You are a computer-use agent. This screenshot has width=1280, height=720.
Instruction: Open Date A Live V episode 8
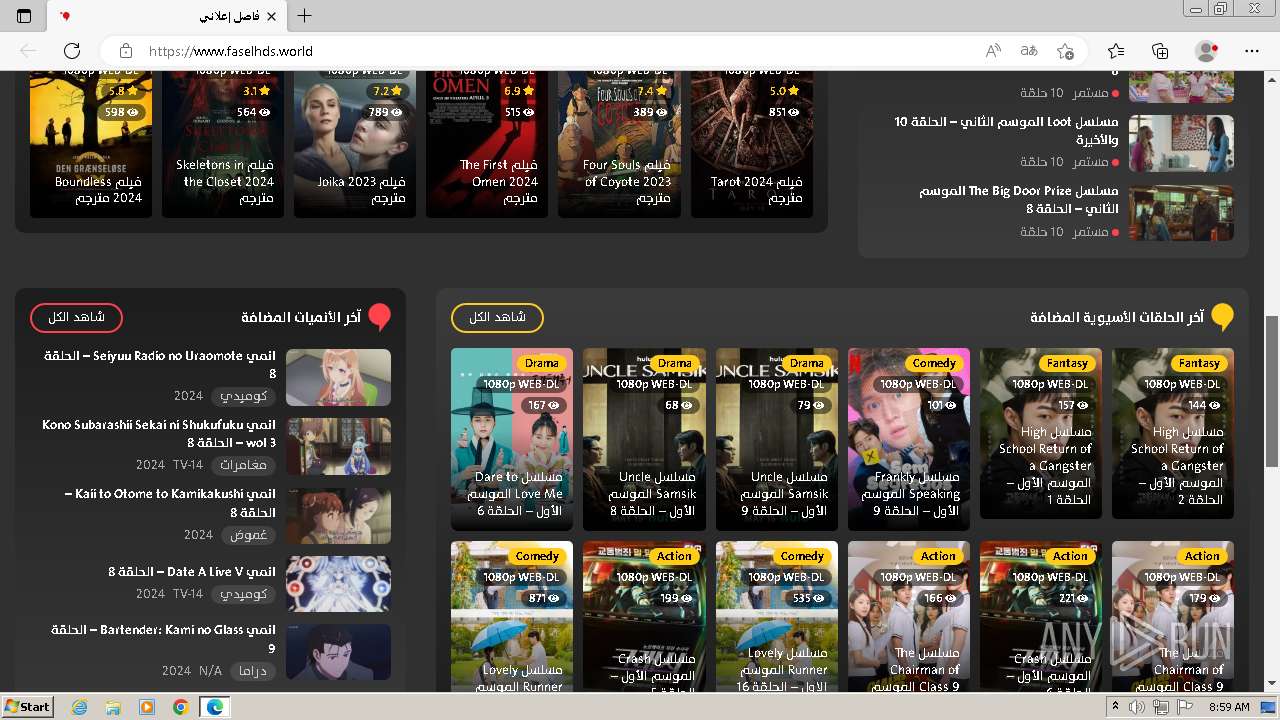192,572
